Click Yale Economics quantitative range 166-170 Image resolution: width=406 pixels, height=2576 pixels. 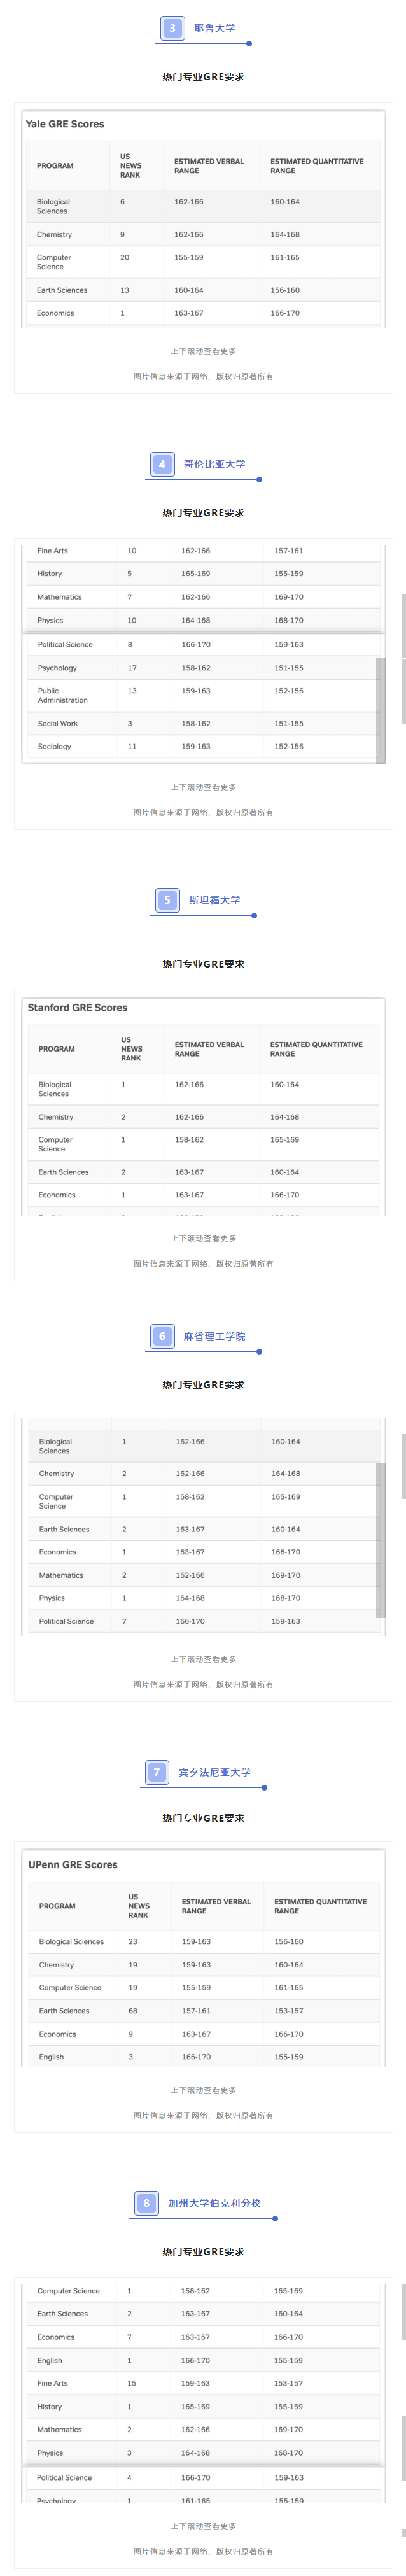pyautogui.click(x=285, y=313)
